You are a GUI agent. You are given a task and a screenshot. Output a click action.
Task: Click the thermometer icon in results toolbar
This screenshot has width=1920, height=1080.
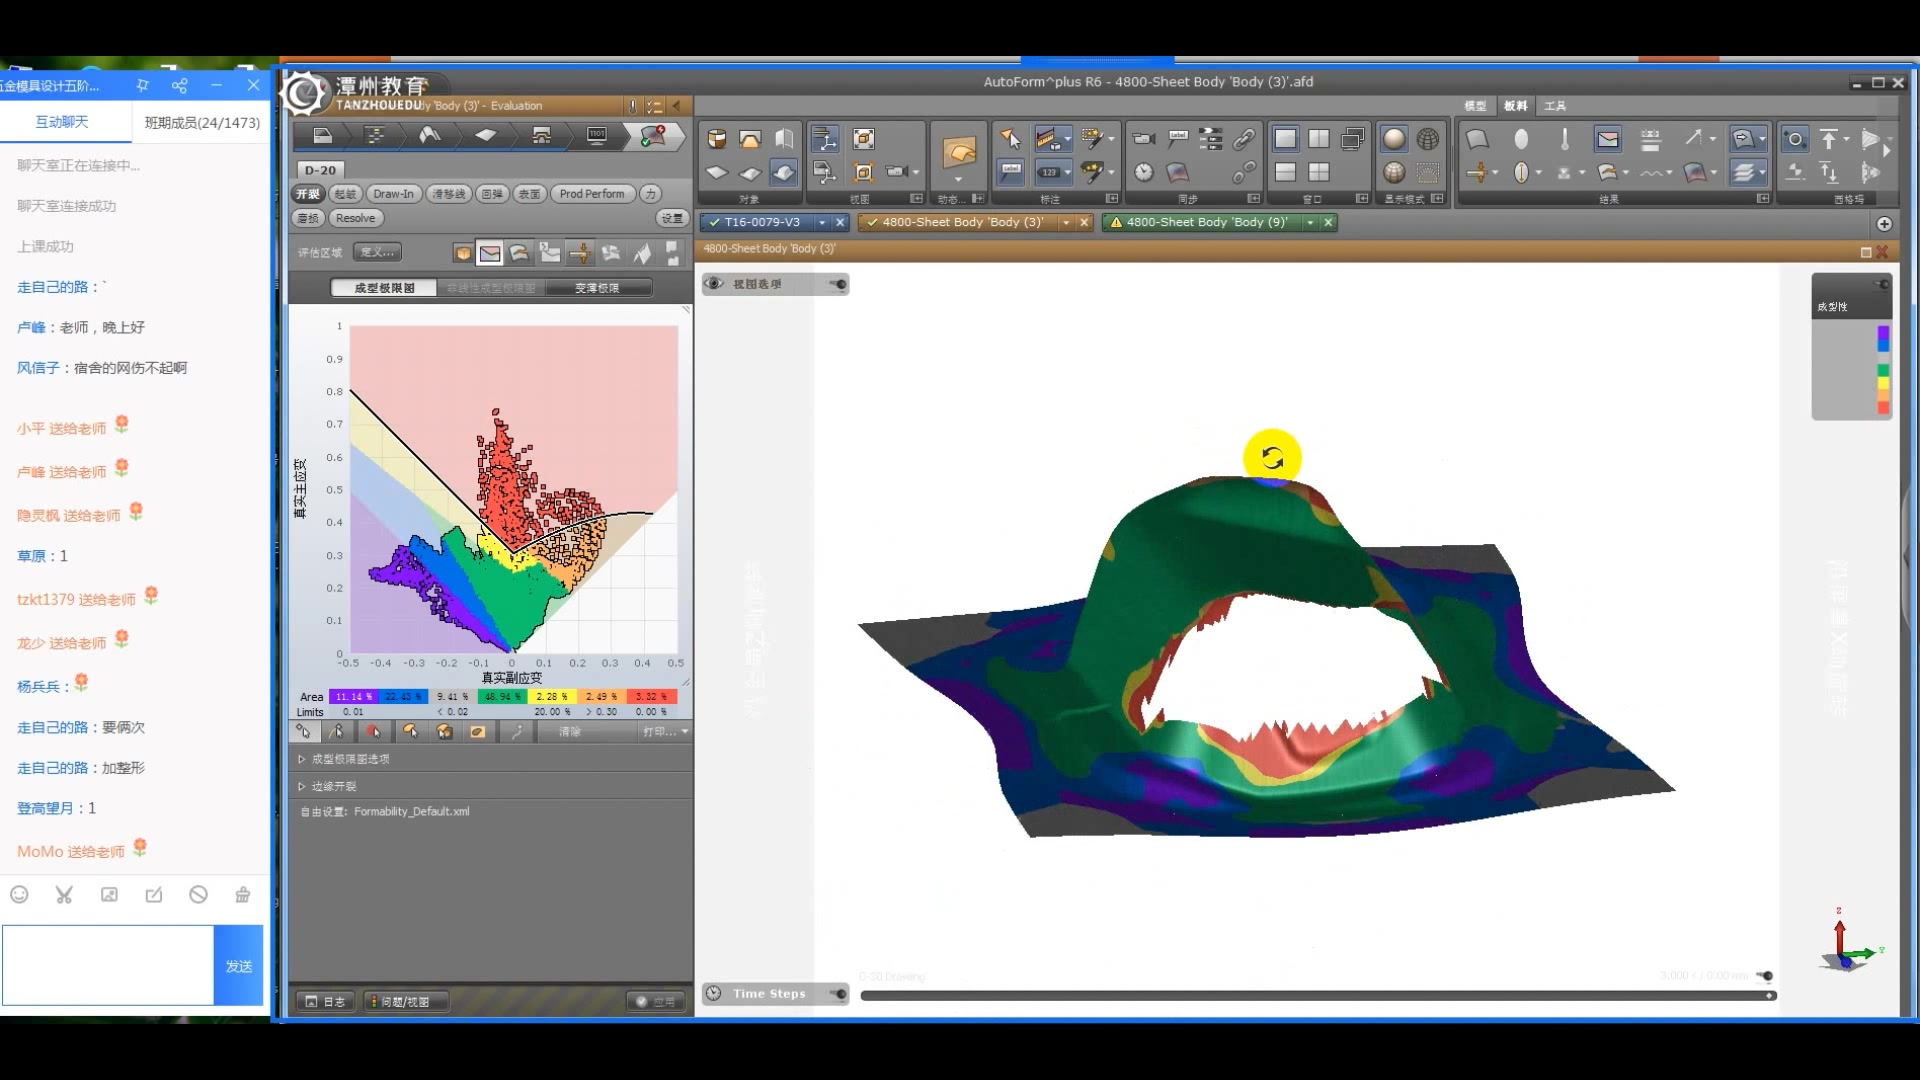pyautogui.click(x=1564, y=139)
